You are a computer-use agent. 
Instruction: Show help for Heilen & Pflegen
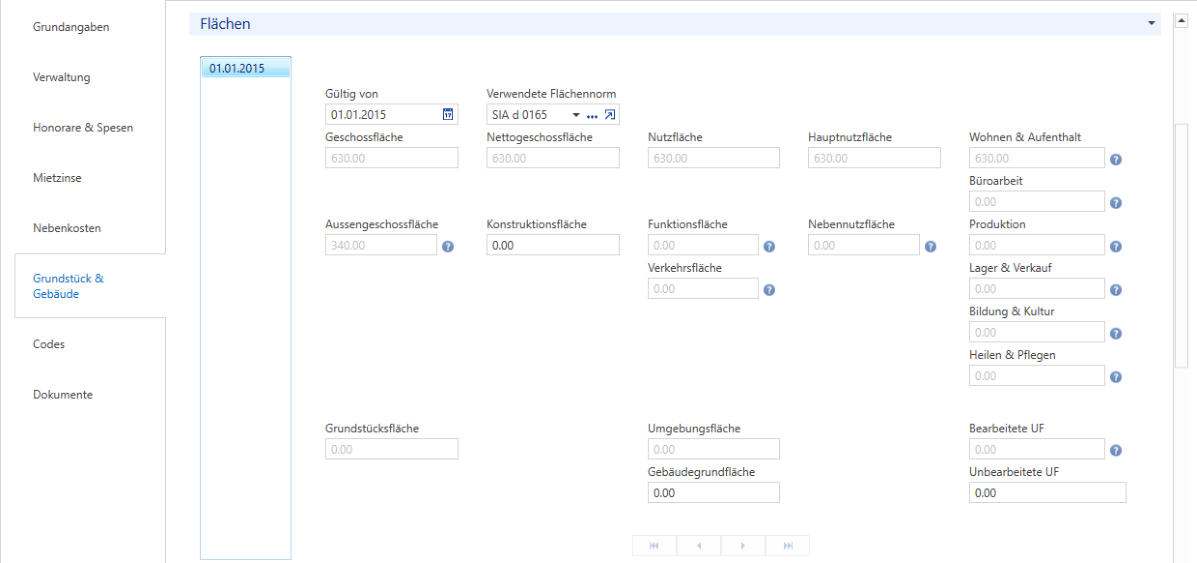coord(1115,377)
